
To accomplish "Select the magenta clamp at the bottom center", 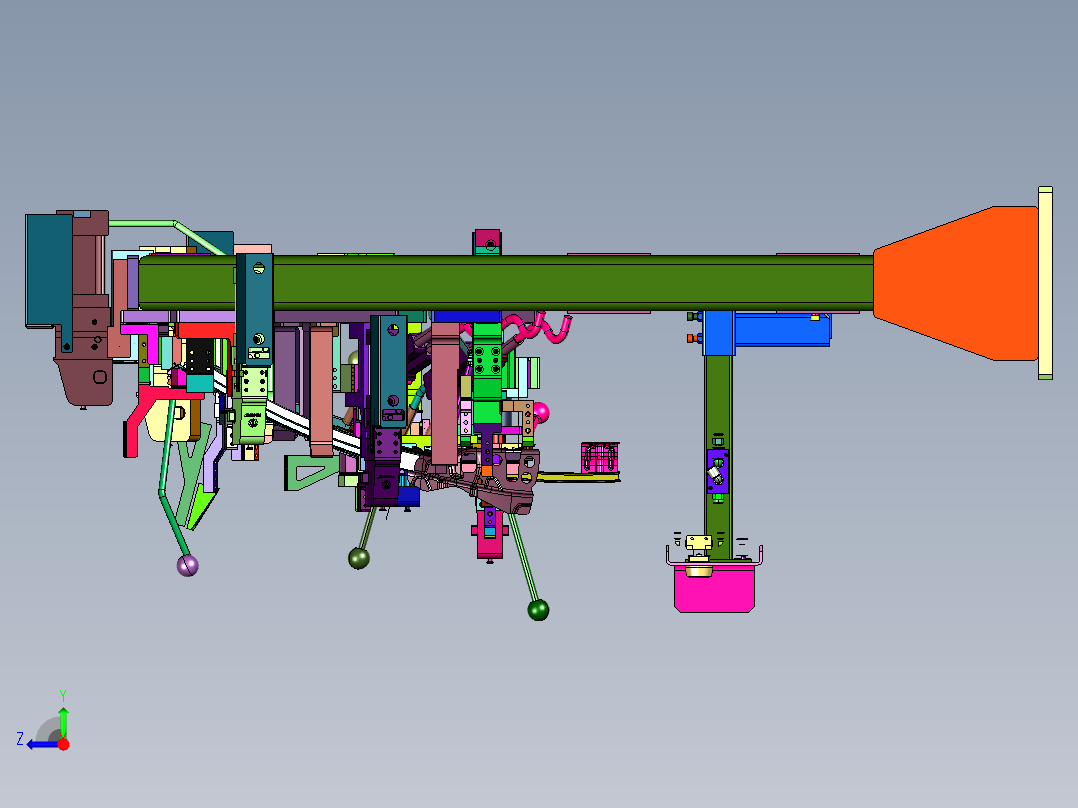I will pyautogui.click(x=490, y=533).
